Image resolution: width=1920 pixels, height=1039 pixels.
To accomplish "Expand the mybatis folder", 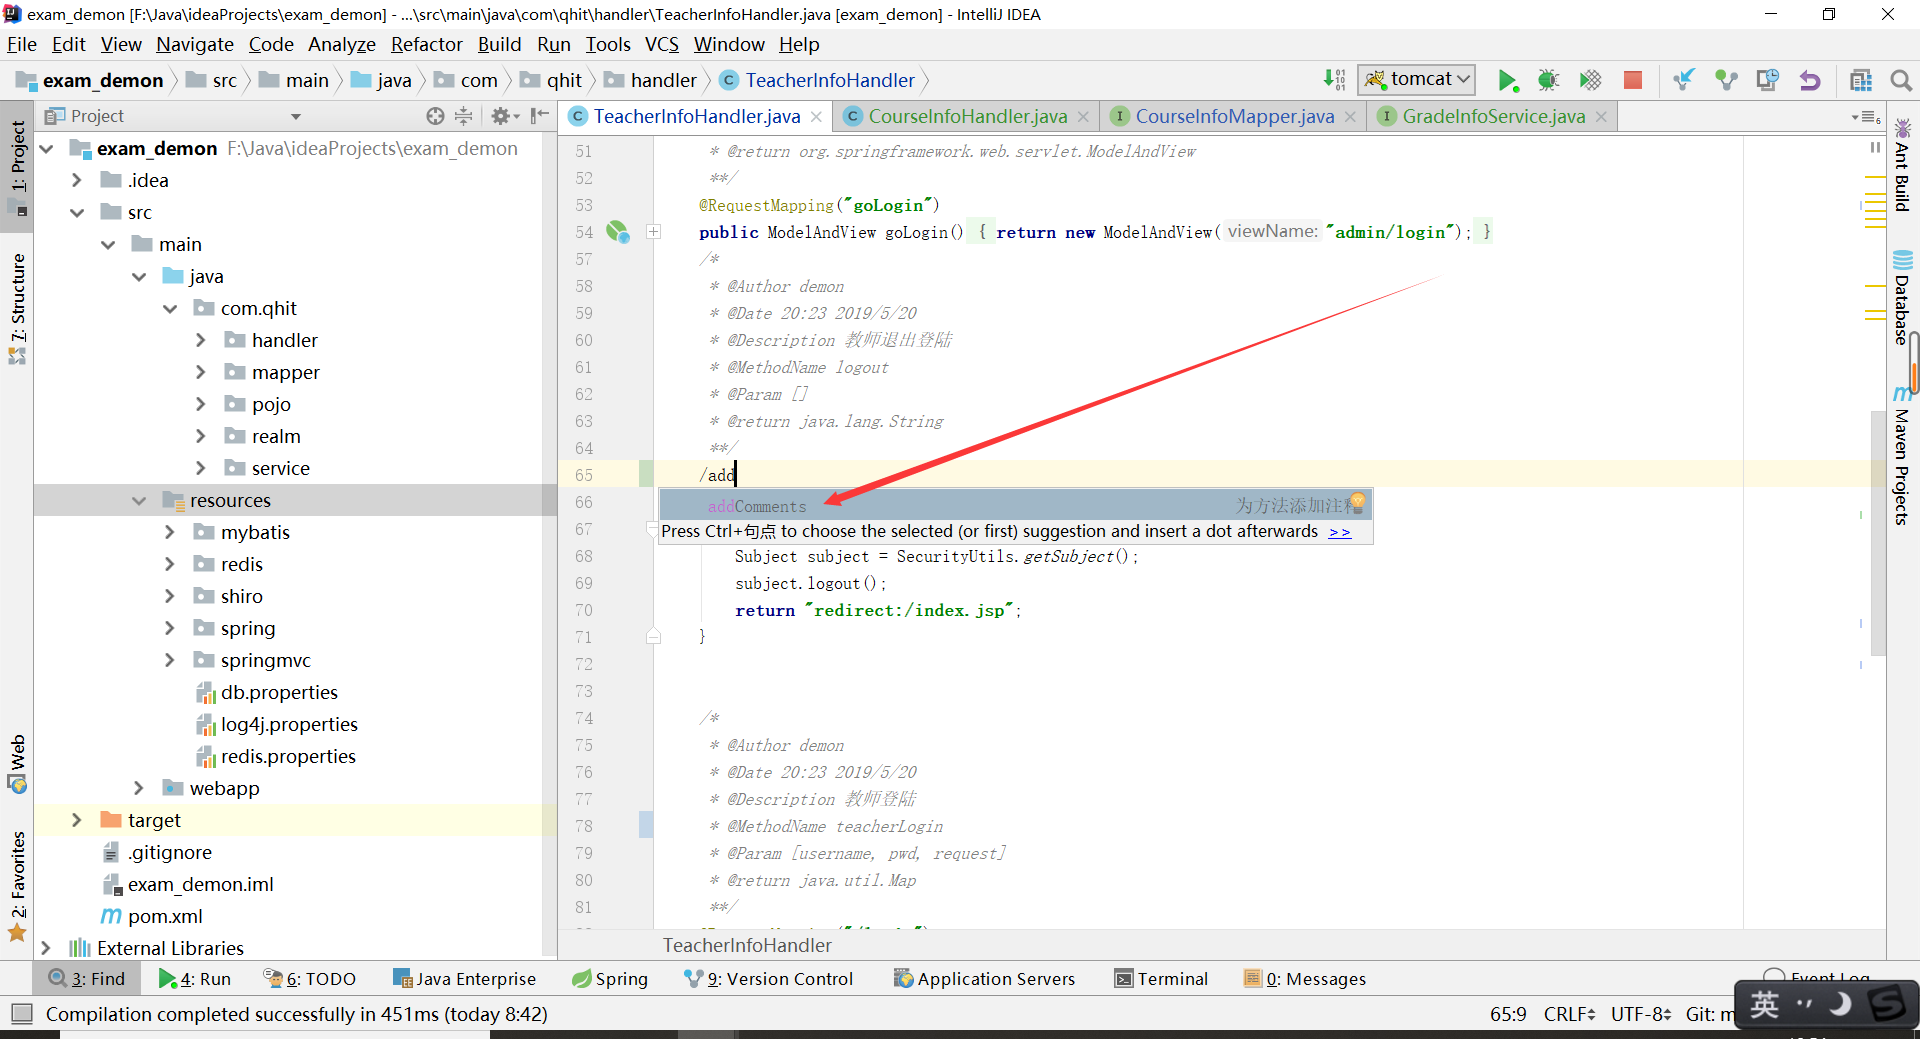I will 169,532.
